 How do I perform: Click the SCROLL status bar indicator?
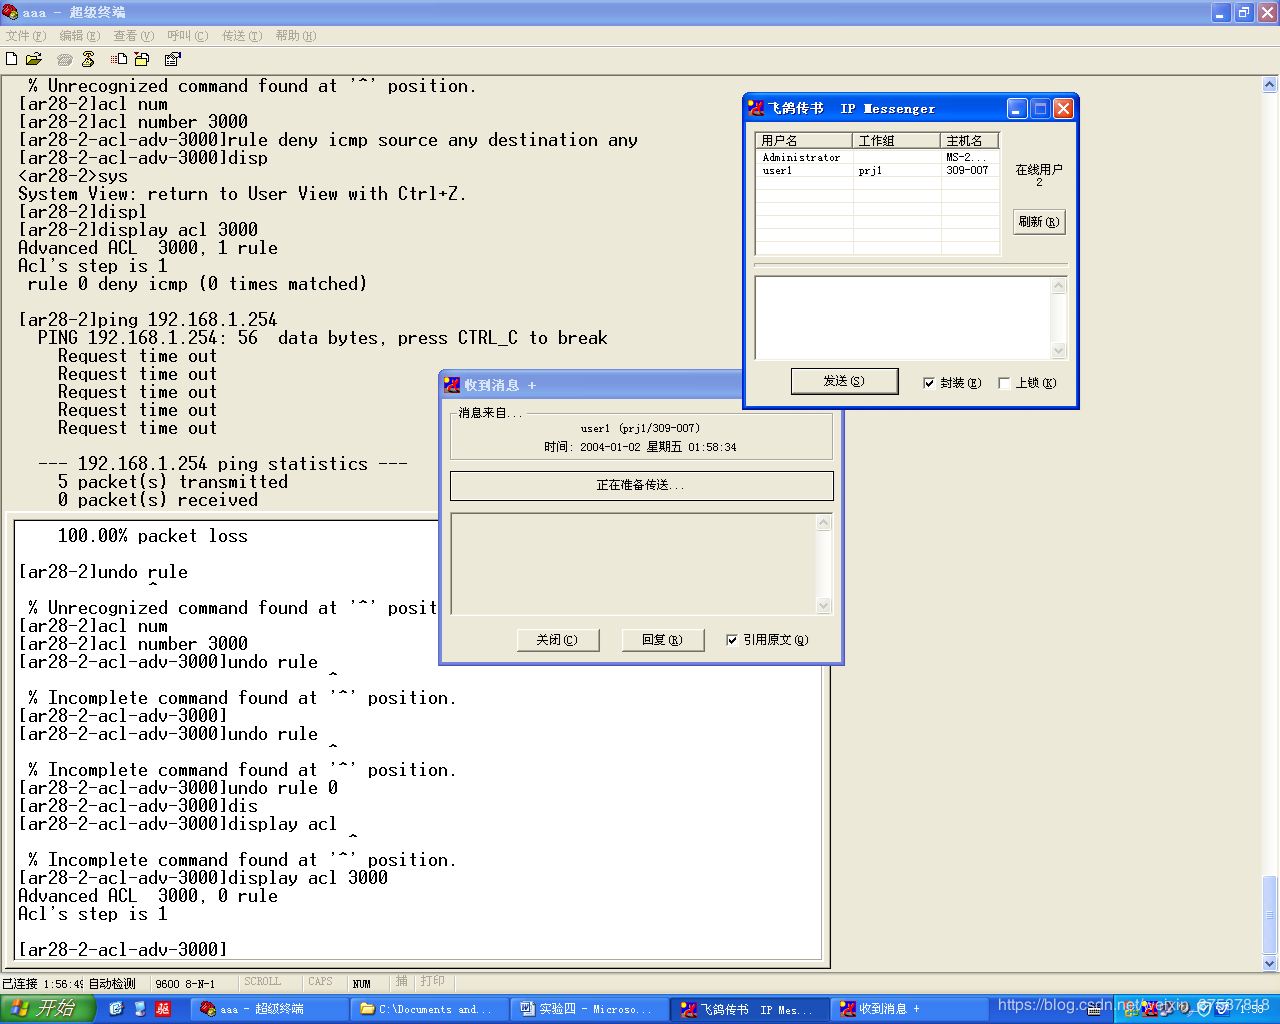[263, 982]
